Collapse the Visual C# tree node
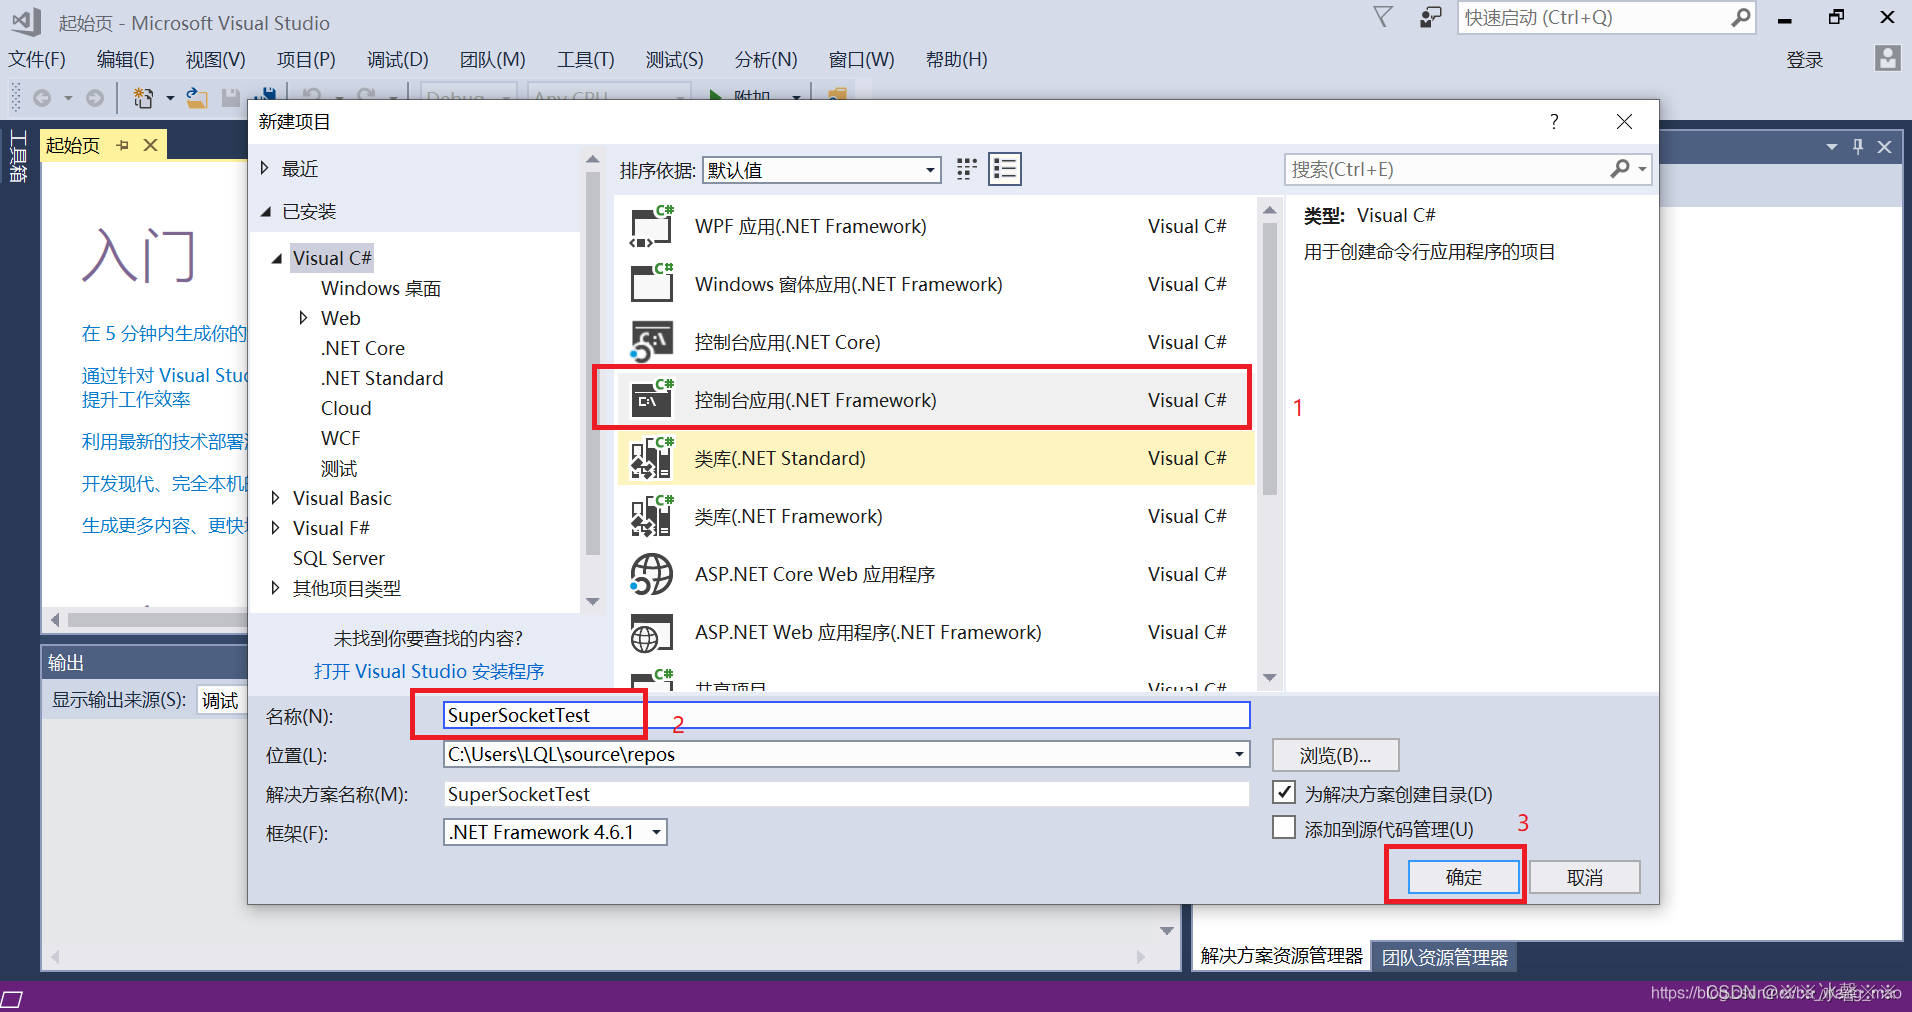This screenshot has height=1012, width=1912. (277, 257)
